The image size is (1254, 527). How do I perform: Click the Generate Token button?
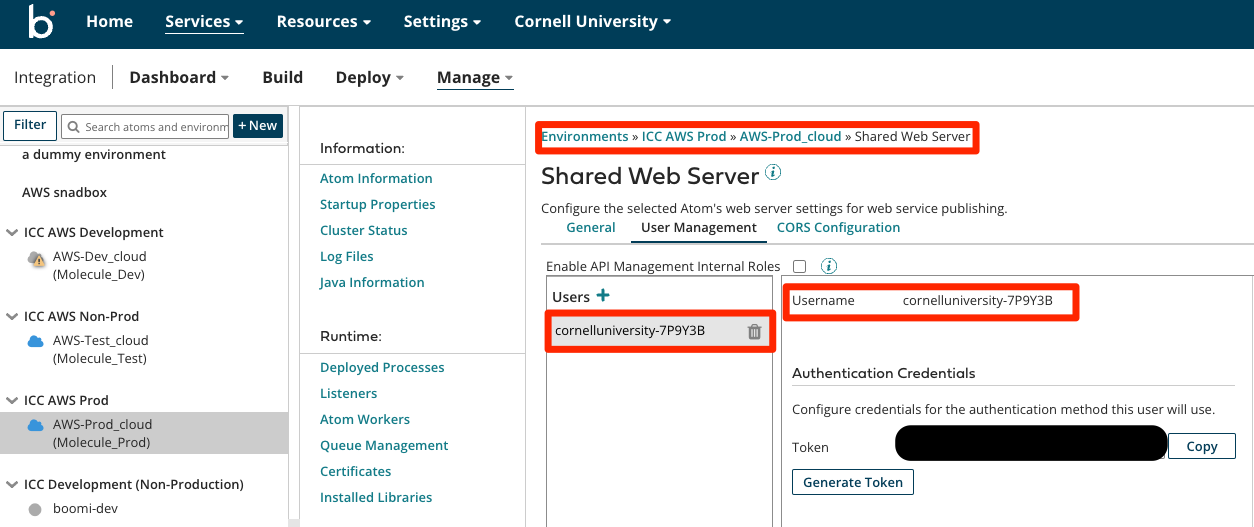coord(853,482)
